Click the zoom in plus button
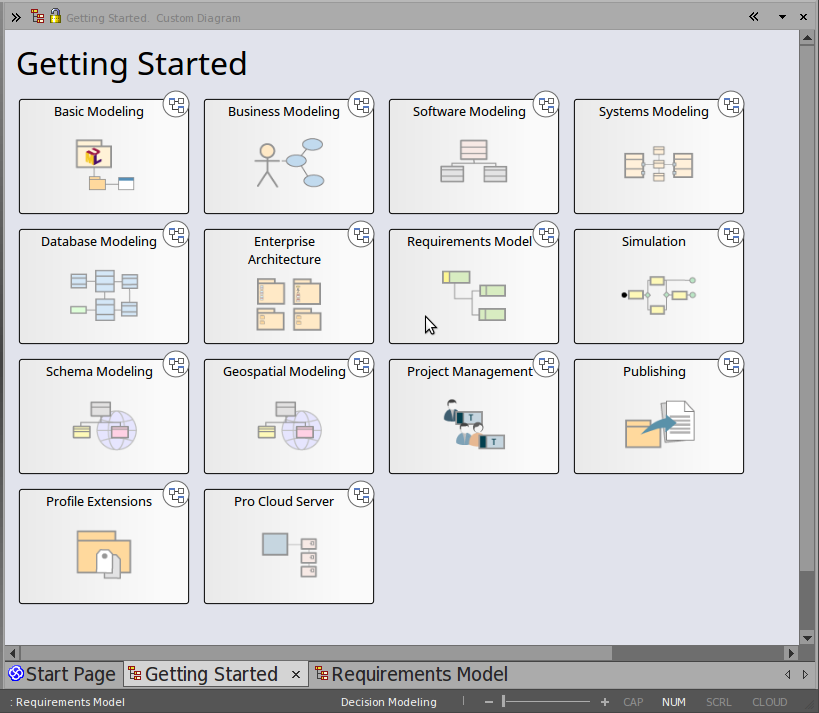This screenshot has width=819, height=713. tap(605, 702)
